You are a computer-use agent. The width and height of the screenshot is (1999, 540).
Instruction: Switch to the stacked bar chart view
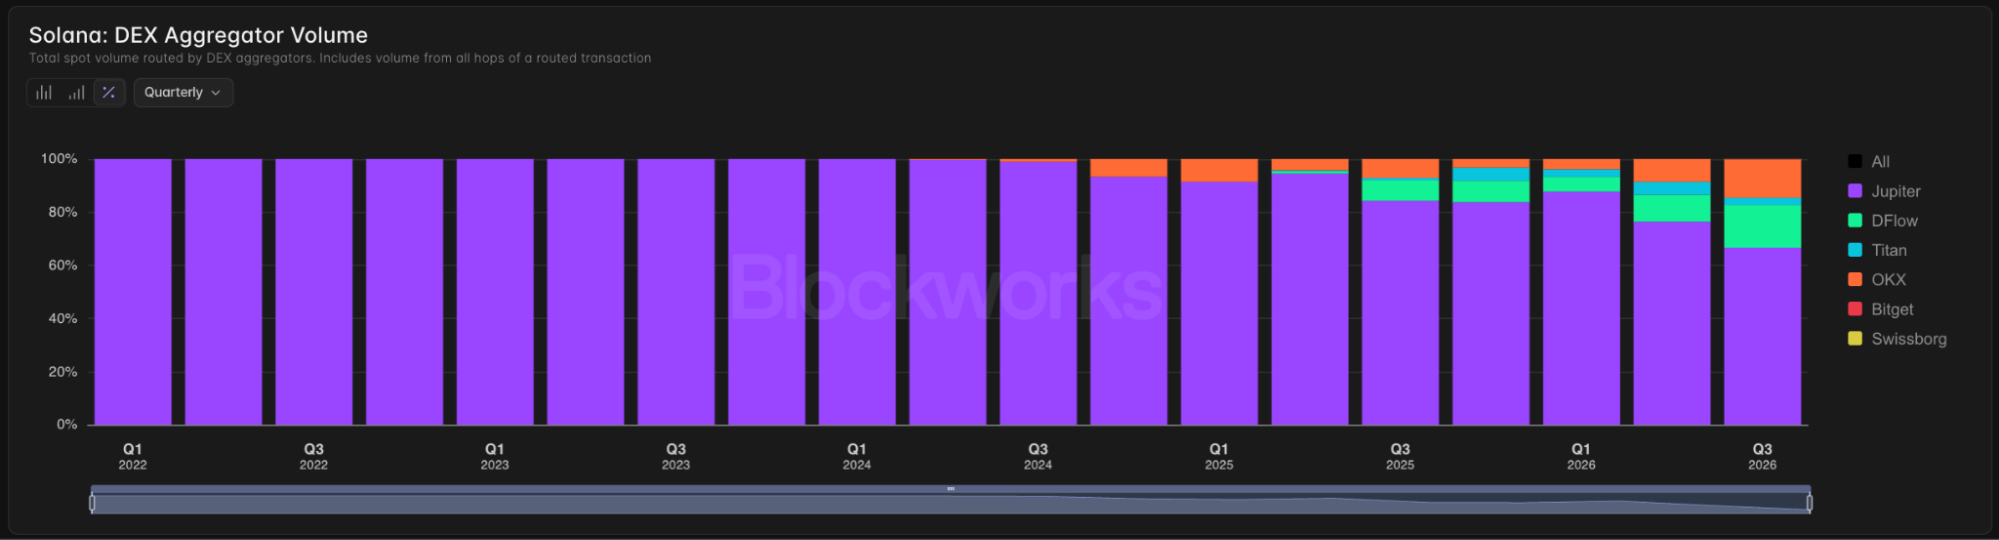tap(44, 93)
